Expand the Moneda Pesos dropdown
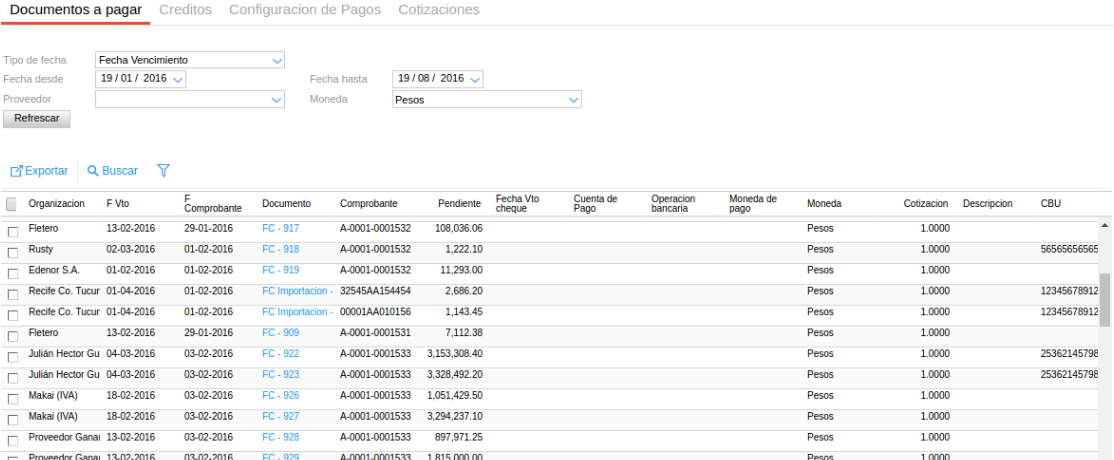This screenshot has width=1114, height=460. (x=573, y=100)
